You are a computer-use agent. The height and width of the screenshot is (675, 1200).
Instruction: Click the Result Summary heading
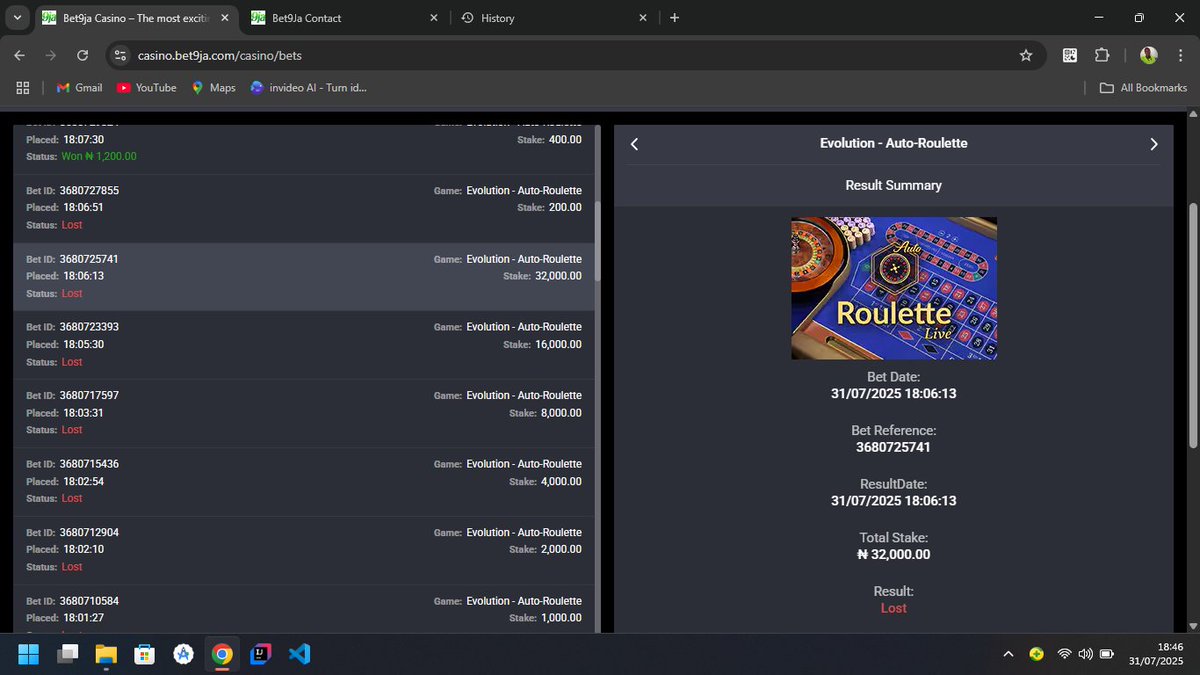tap(894, 185)
